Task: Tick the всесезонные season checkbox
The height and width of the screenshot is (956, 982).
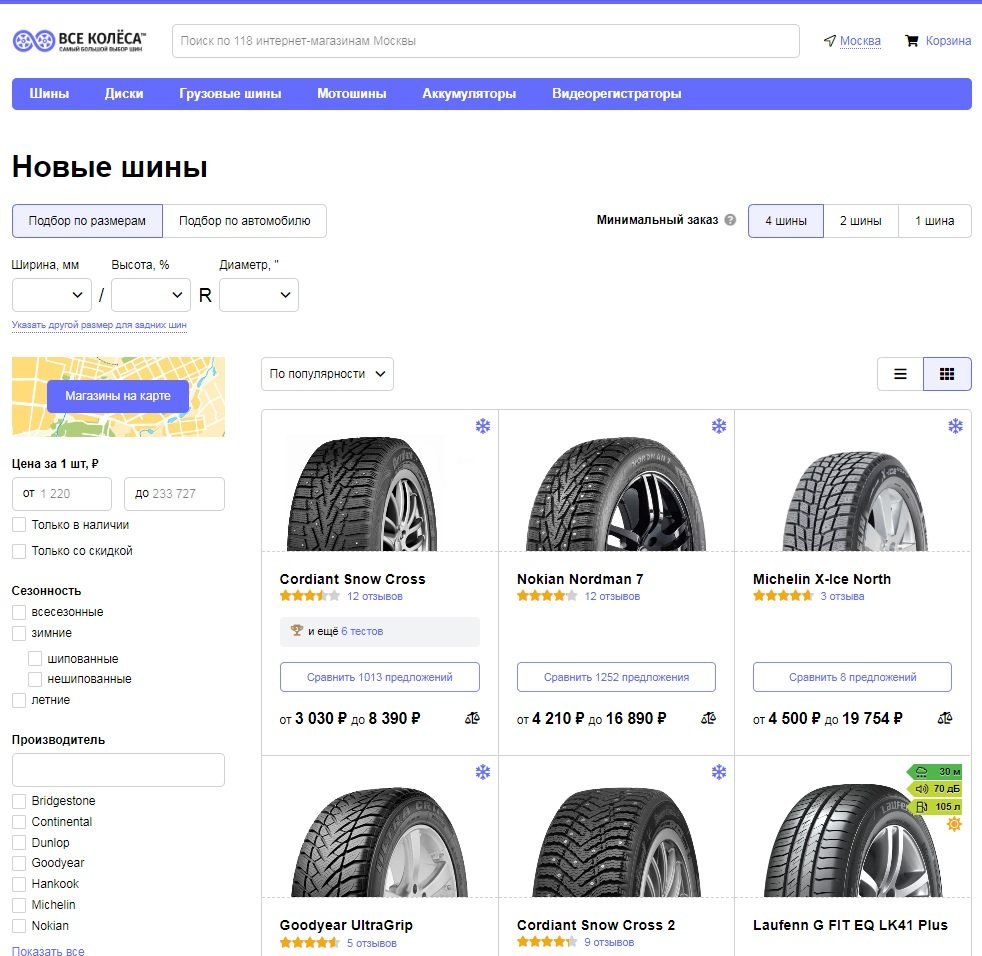Action: tap(19, 612)
